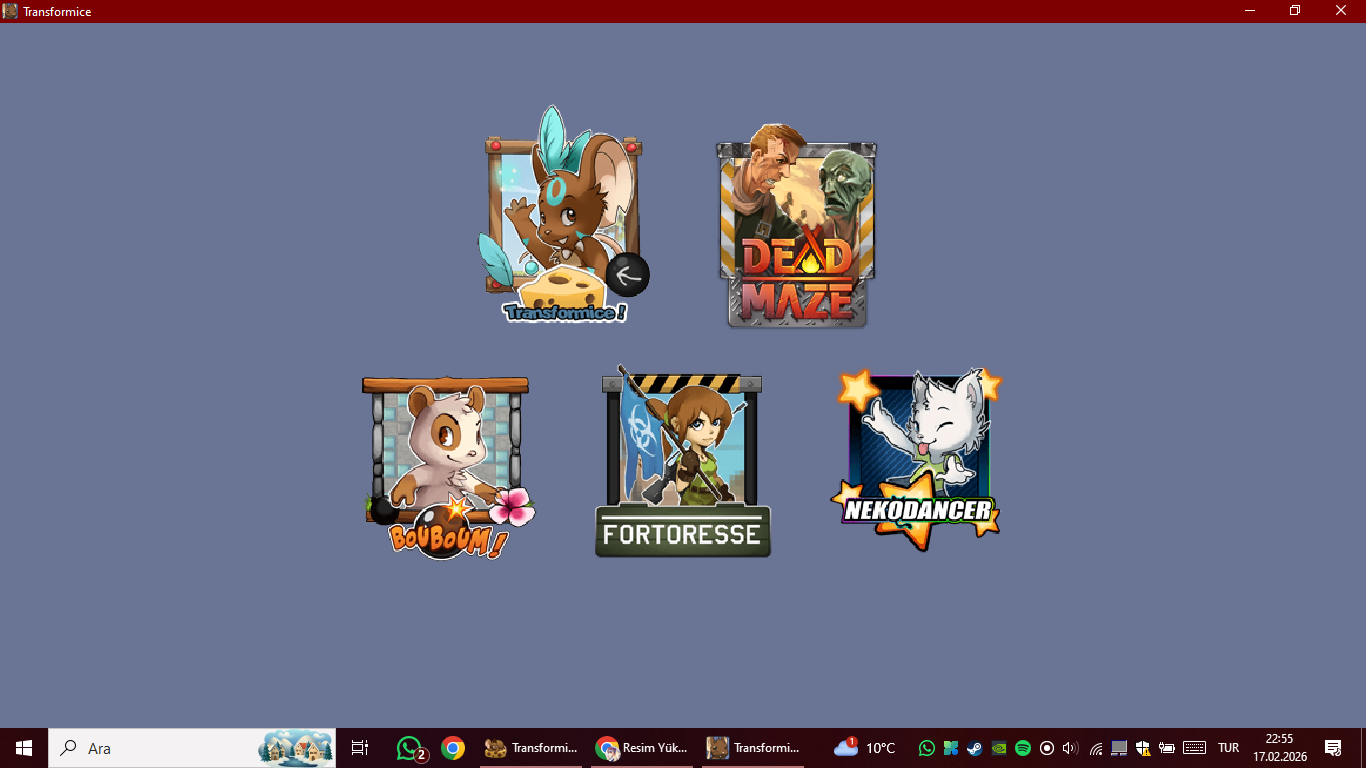The width and height of the screenshot is (1366, 768).
Task: Select the Bouboum game icon
Action: (448, 467)
